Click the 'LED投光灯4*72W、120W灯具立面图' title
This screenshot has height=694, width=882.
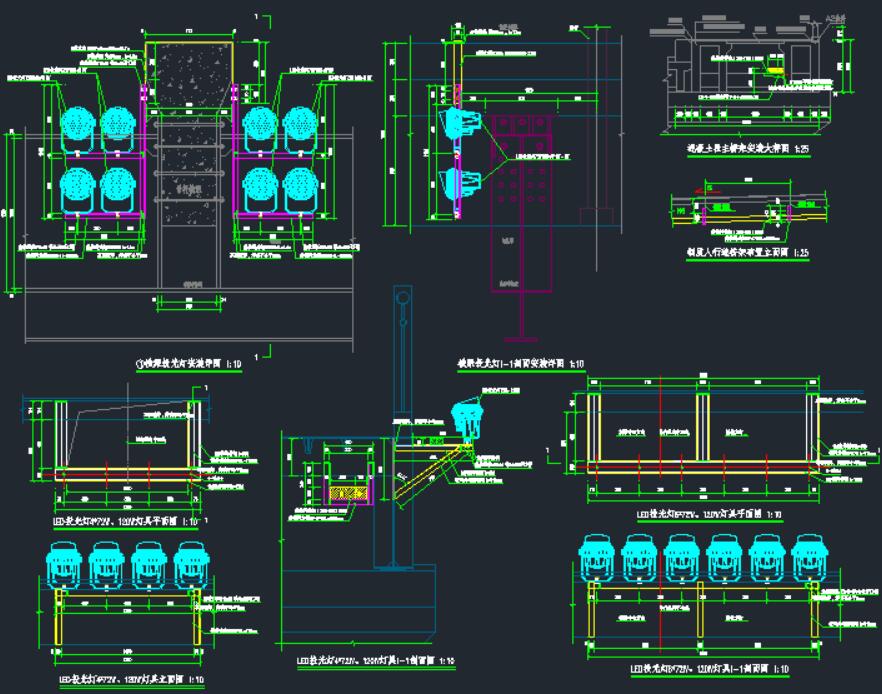(132, 679)
